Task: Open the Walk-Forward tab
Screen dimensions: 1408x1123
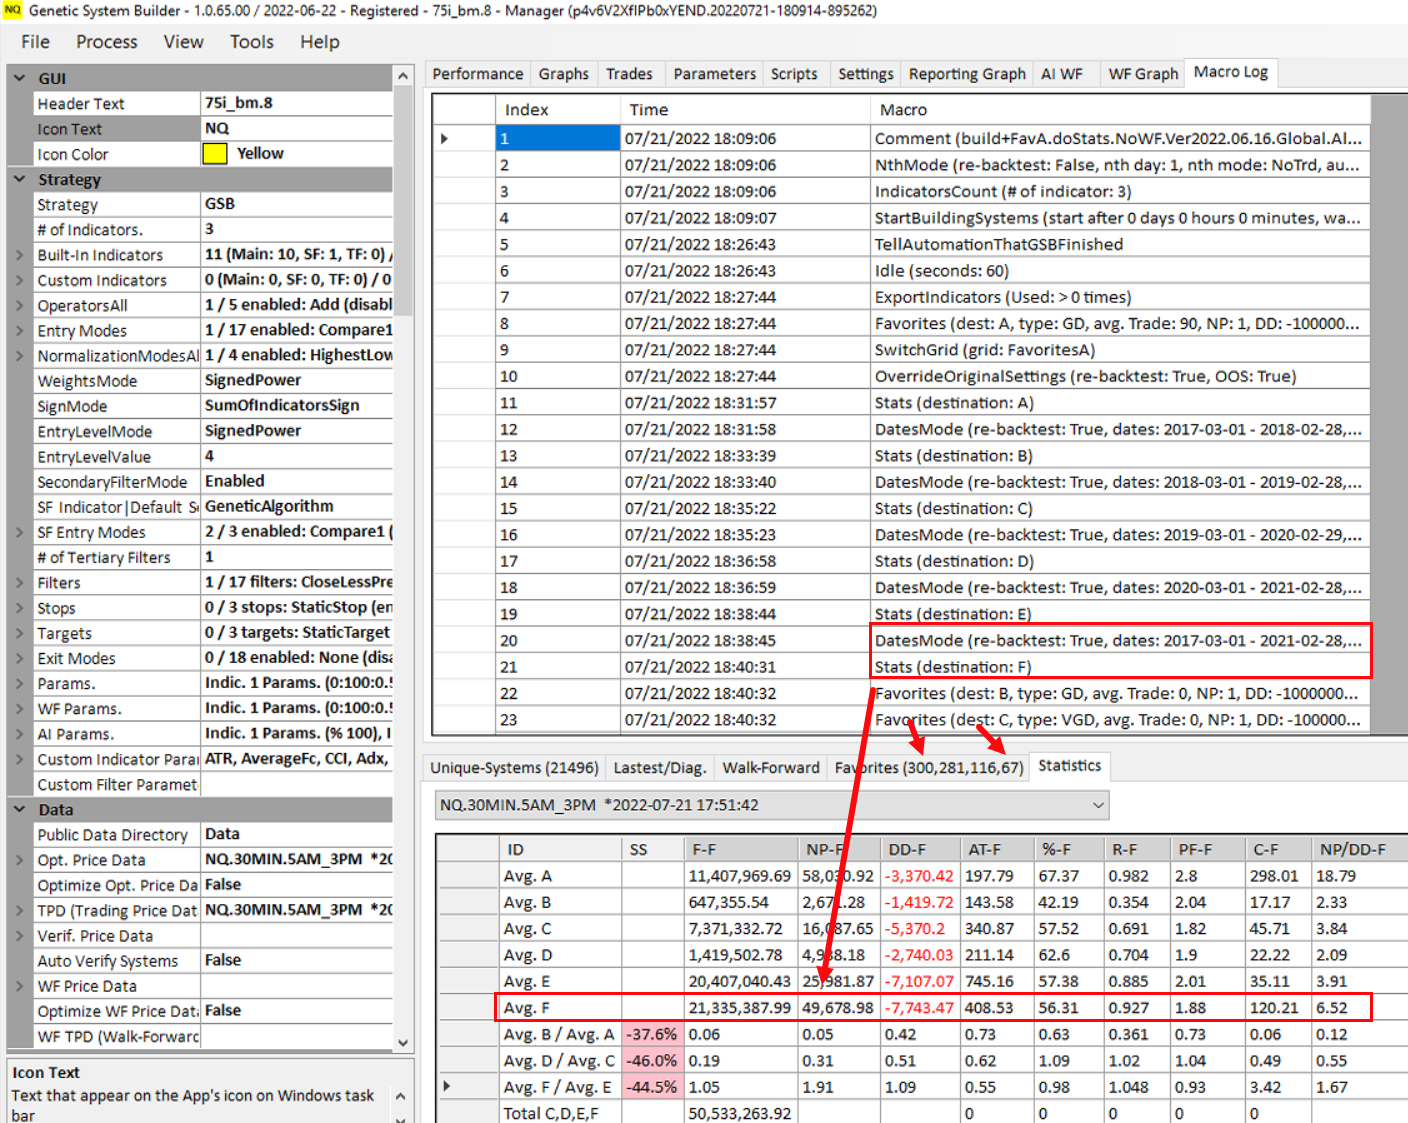Action: point(770,768)
